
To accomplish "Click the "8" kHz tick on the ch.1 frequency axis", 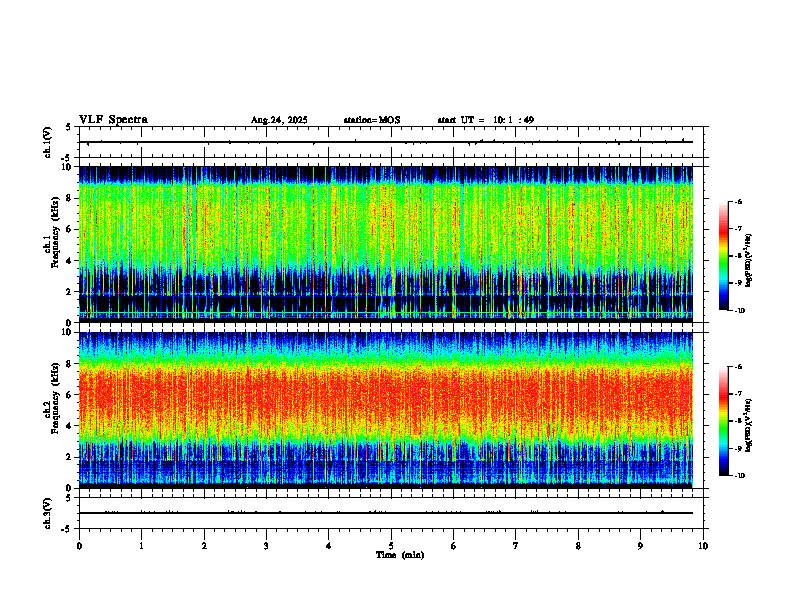I will point(69,198).
